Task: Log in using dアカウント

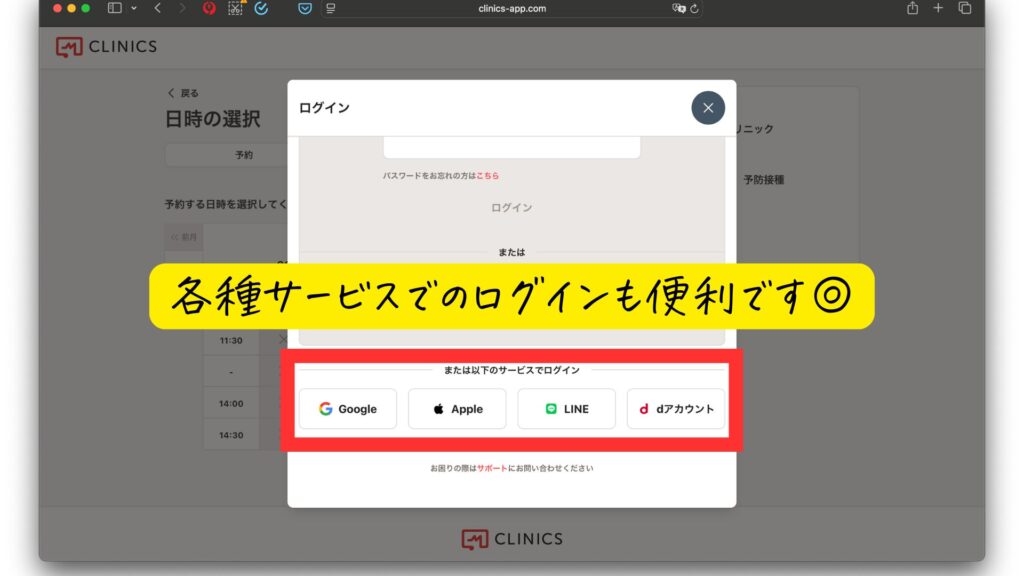Action: point(676,409)
